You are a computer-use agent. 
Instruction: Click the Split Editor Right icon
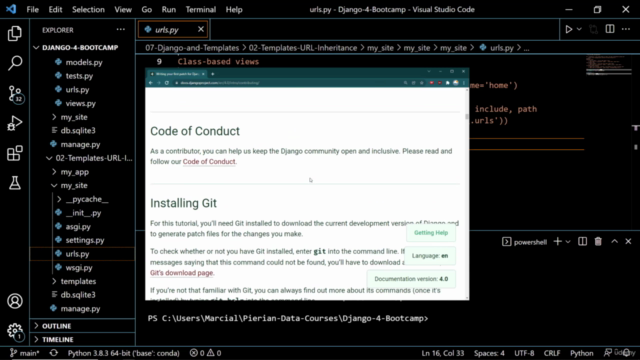coord(610,29)
